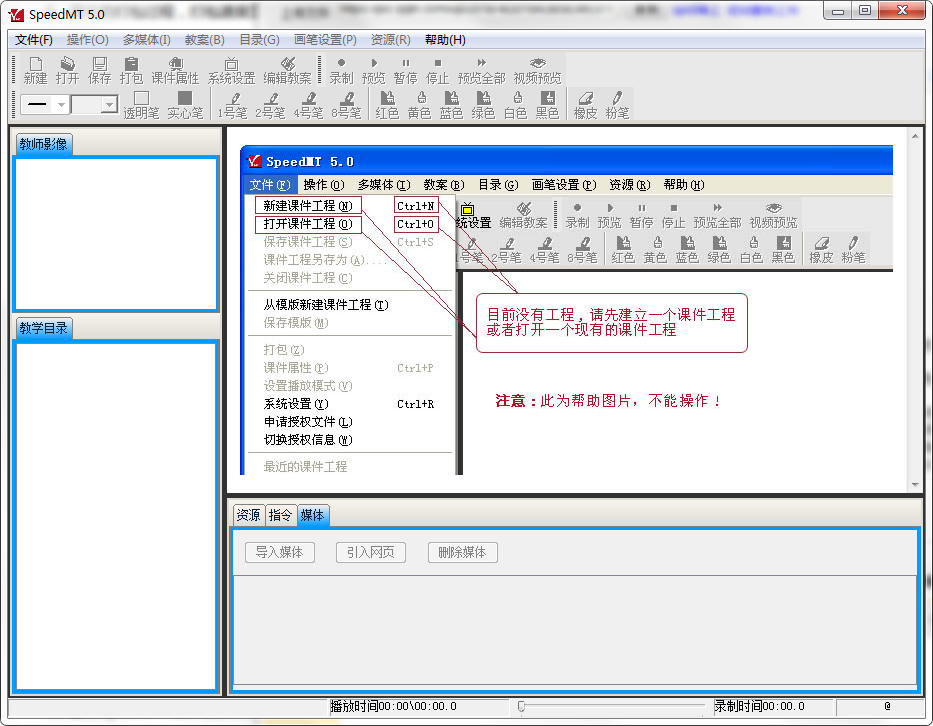Pick the 黄色 yellow pen color
Viewport: 933px width, 726px height.
[419, 105]
